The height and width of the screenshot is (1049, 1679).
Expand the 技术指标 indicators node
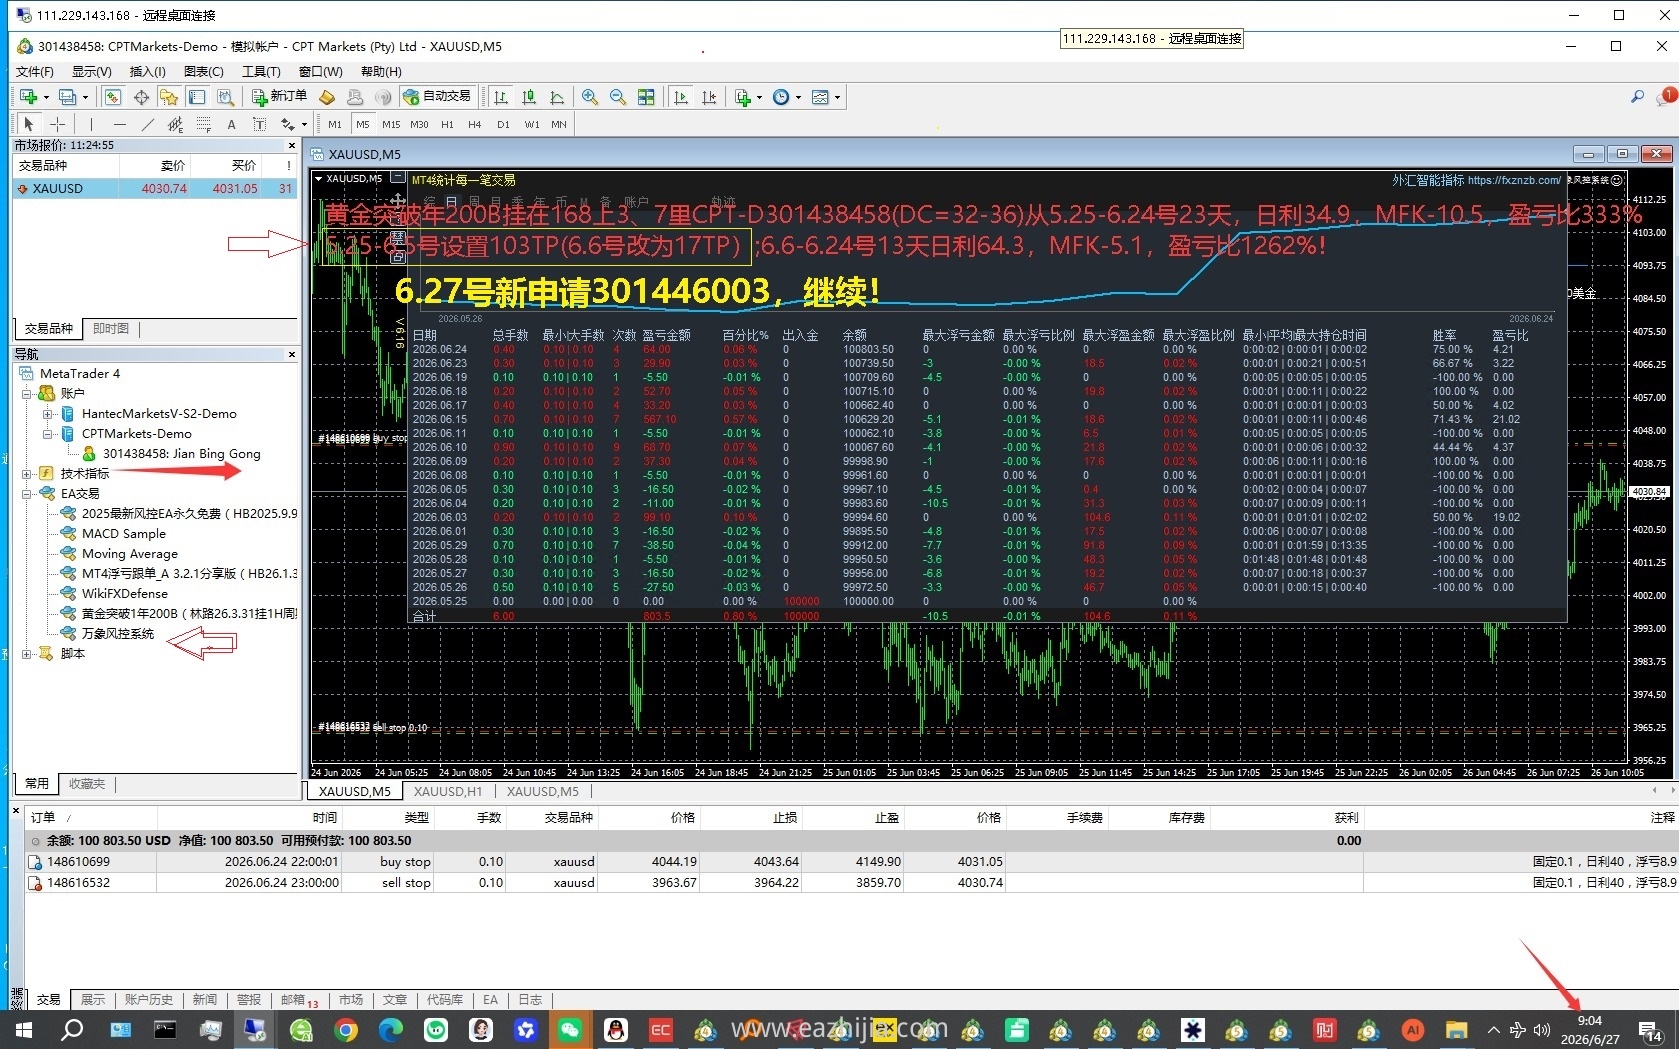(27, 474)
